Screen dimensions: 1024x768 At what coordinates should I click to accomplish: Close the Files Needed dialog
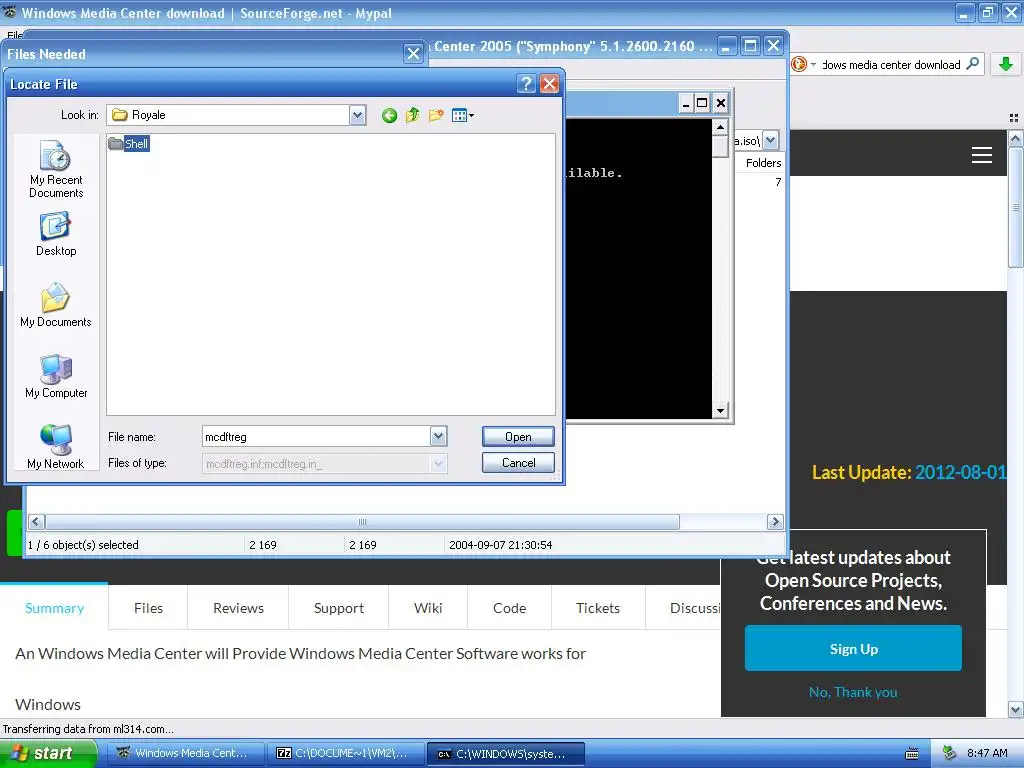click(x=413, y=54)
